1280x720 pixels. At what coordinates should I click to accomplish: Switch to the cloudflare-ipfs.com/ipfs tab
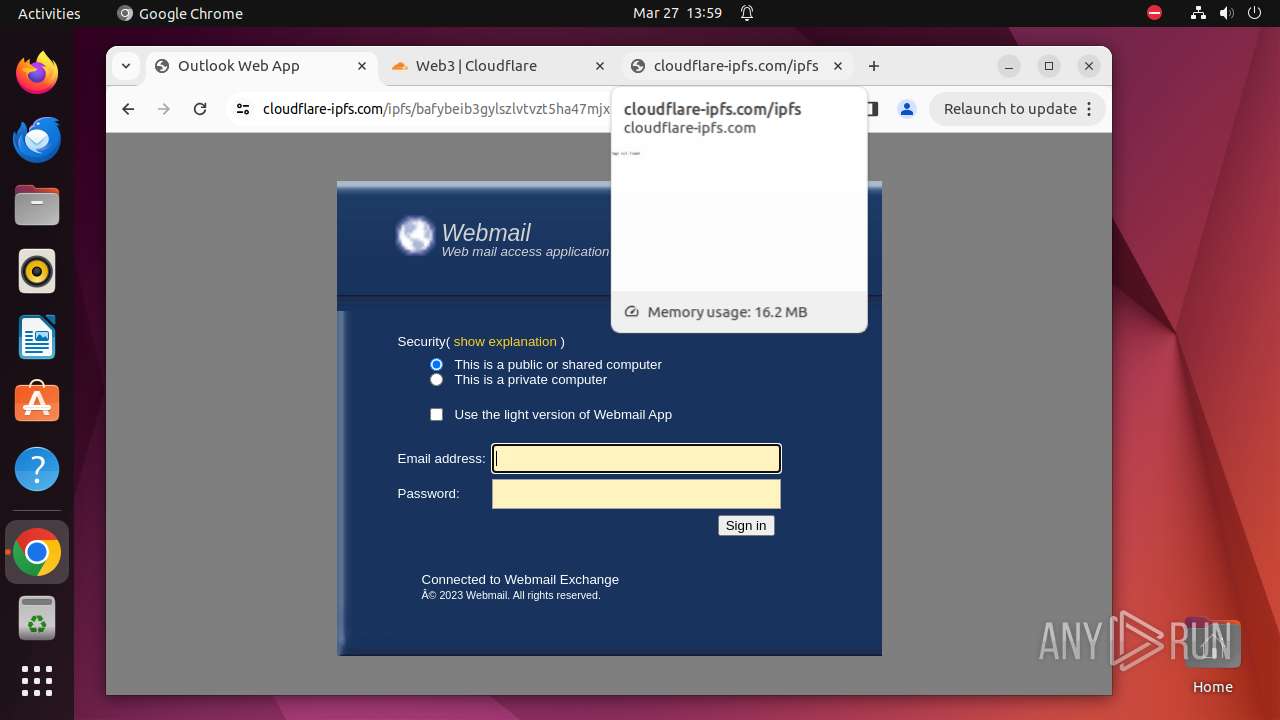pos(736,66)
